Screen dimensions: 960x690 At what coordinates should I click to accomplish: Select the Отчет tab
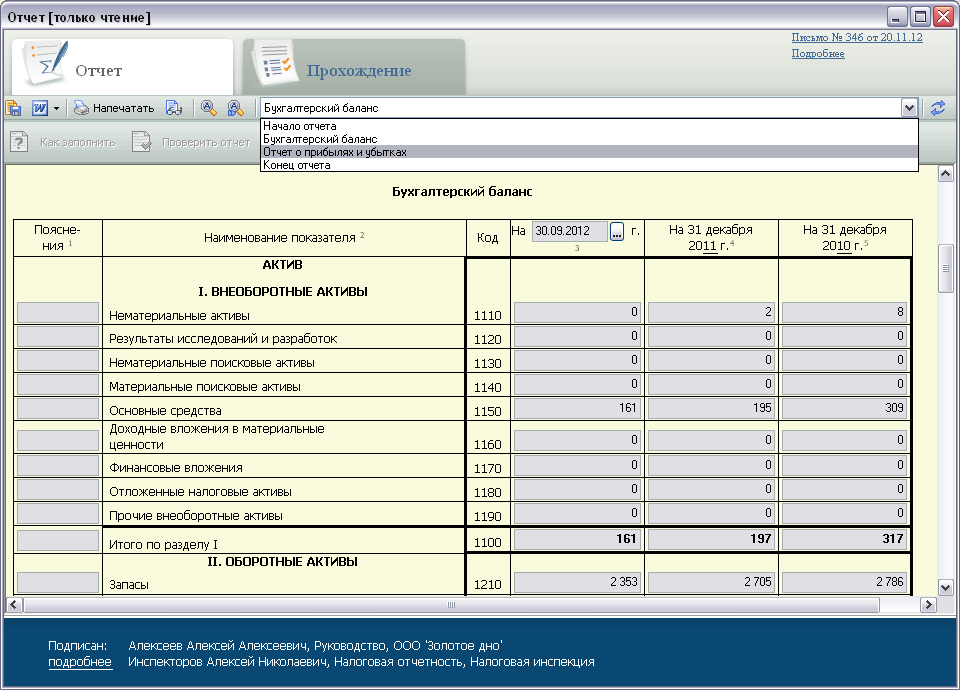tap(98, 71)
